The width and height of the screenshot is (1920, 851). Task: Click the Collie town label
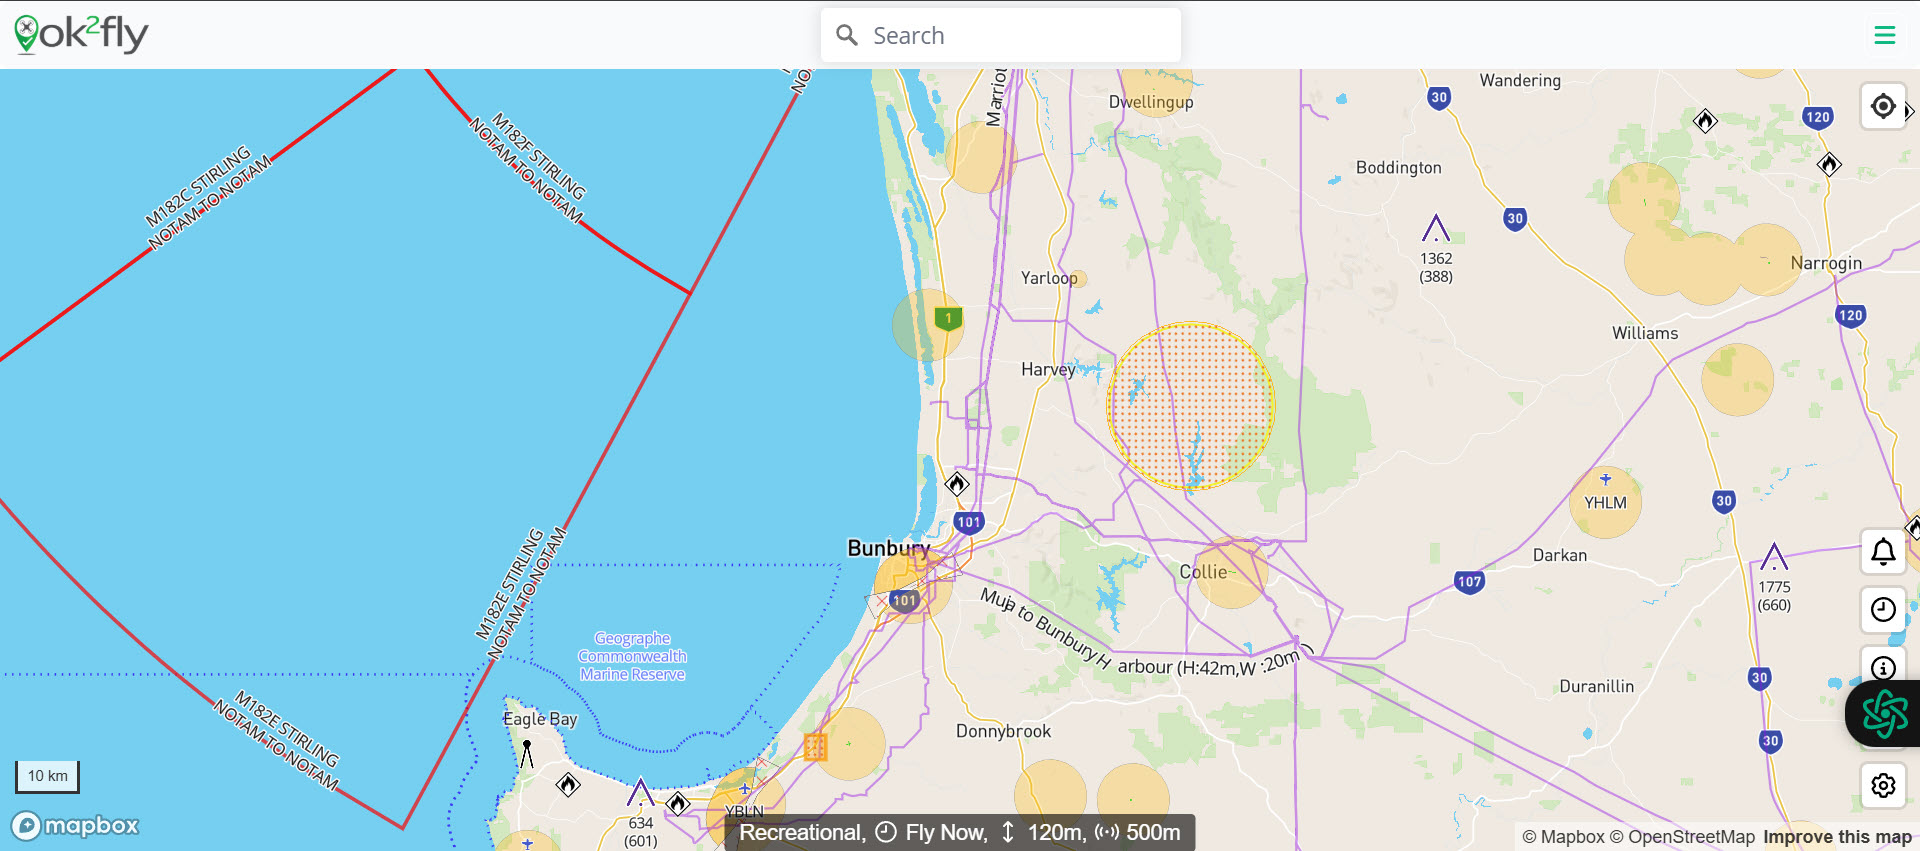point(1203,572)
